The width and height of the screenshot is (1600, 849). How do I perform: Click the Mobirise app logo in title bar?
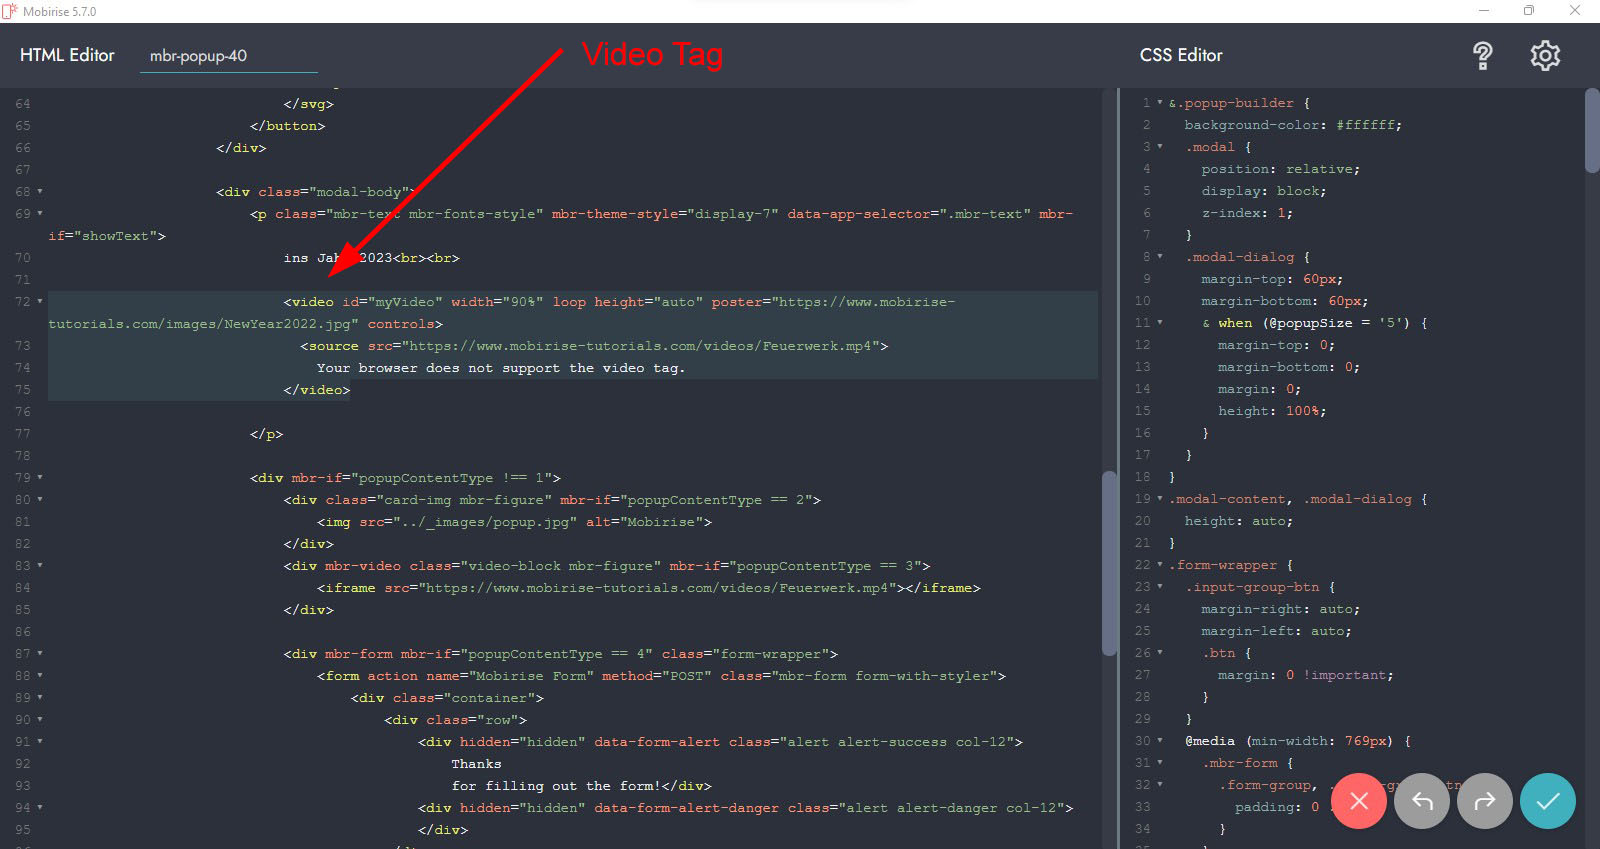10,11
